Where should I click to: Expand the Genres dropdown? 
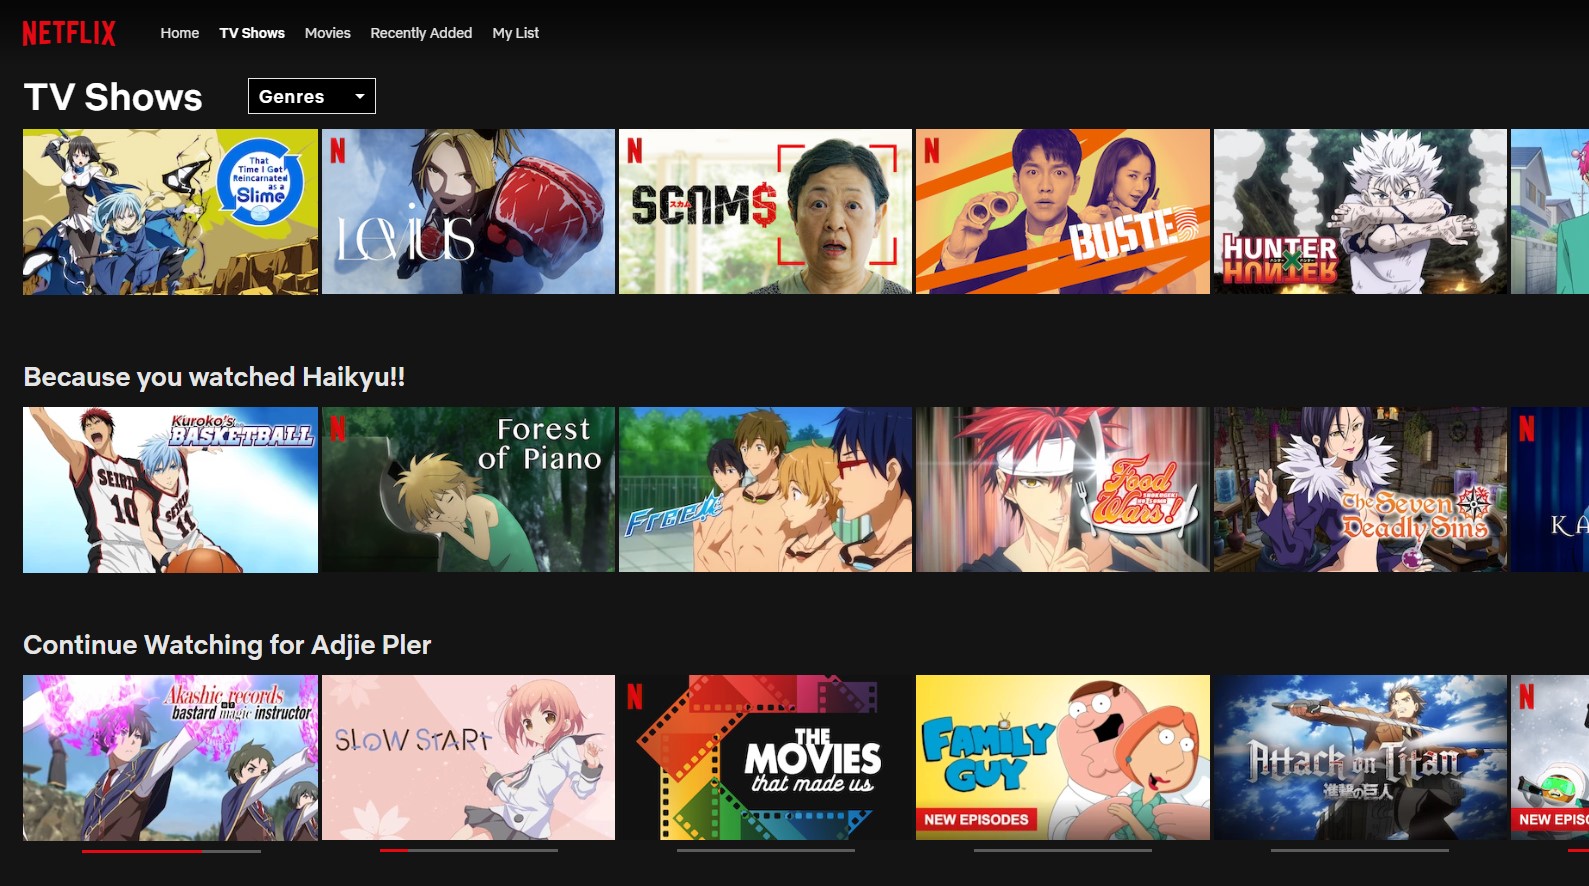[312, 96]
